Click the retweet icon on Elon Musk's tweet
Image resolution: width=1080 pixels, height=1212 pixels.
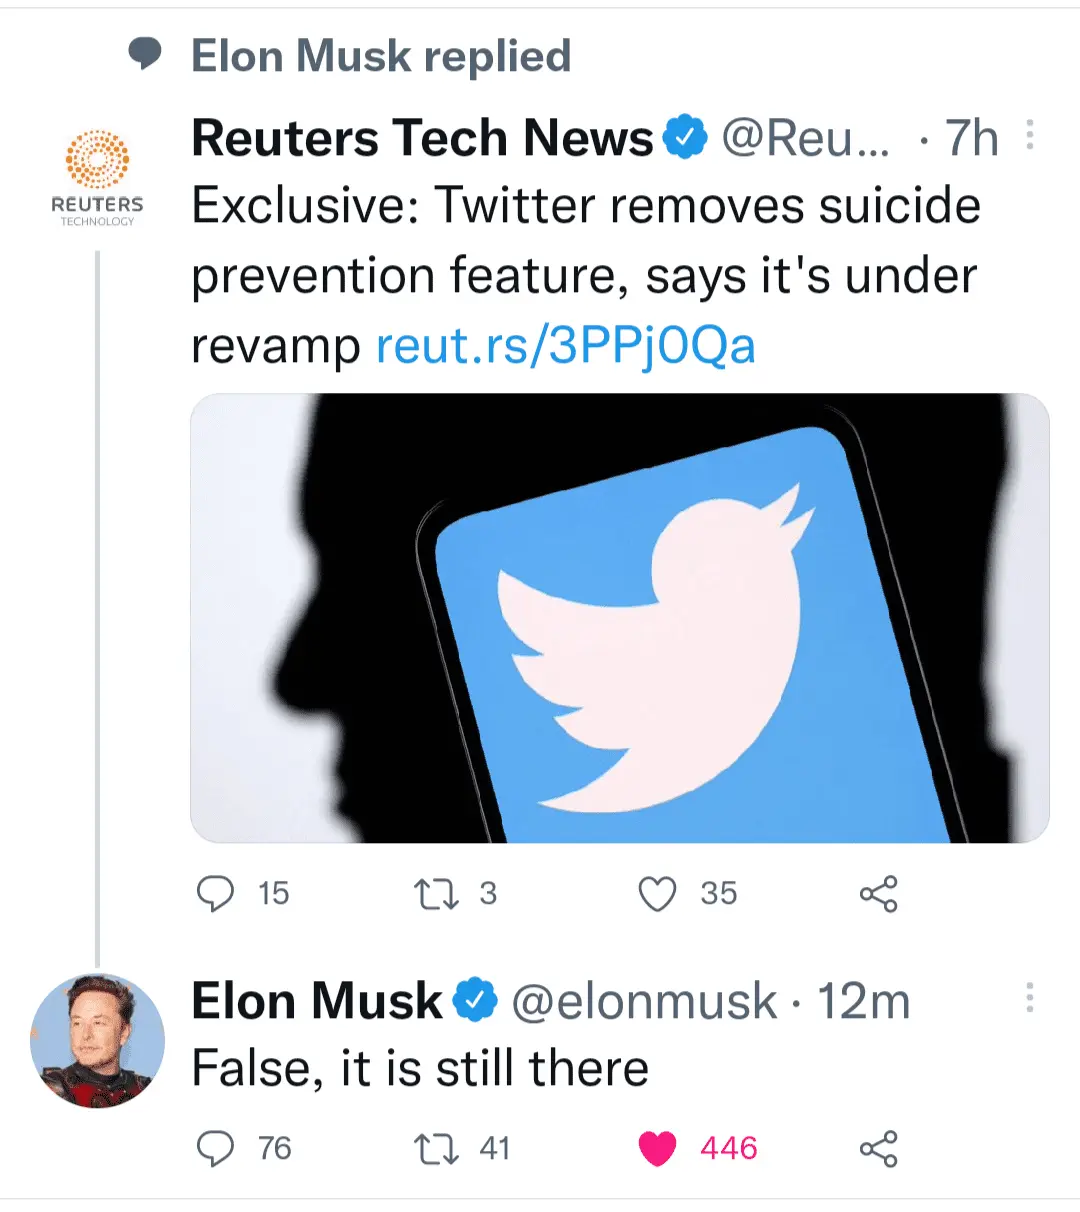tap(437, 1147)
